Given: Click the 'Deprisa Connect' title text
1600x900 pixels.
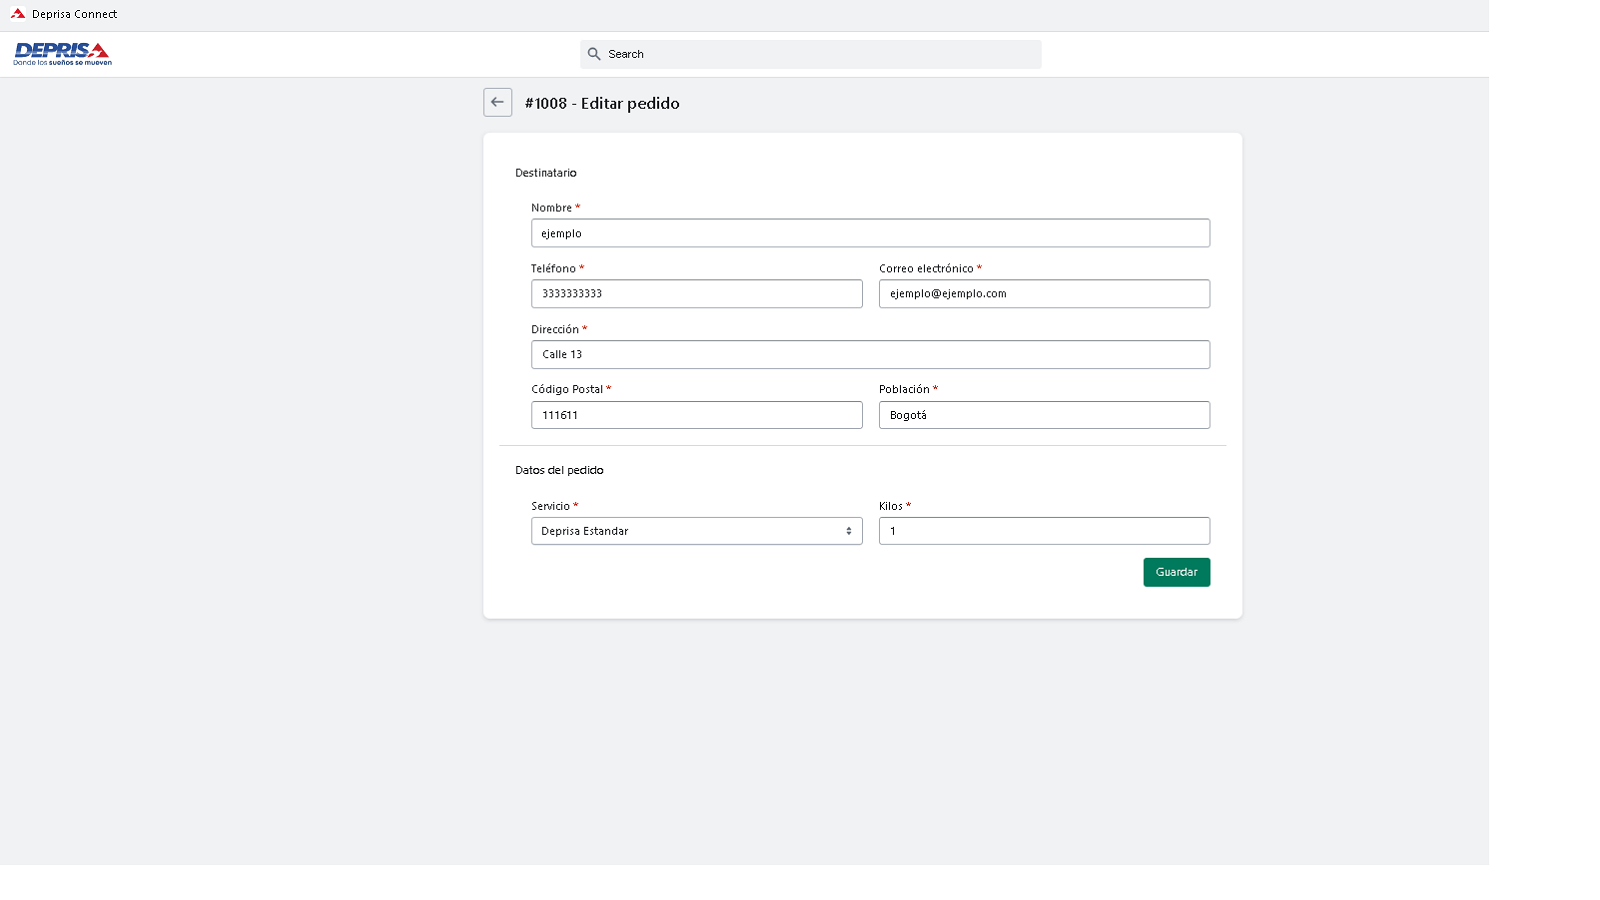Looking at the screenshot, I should pyautogui.click(x=74, y=14).
